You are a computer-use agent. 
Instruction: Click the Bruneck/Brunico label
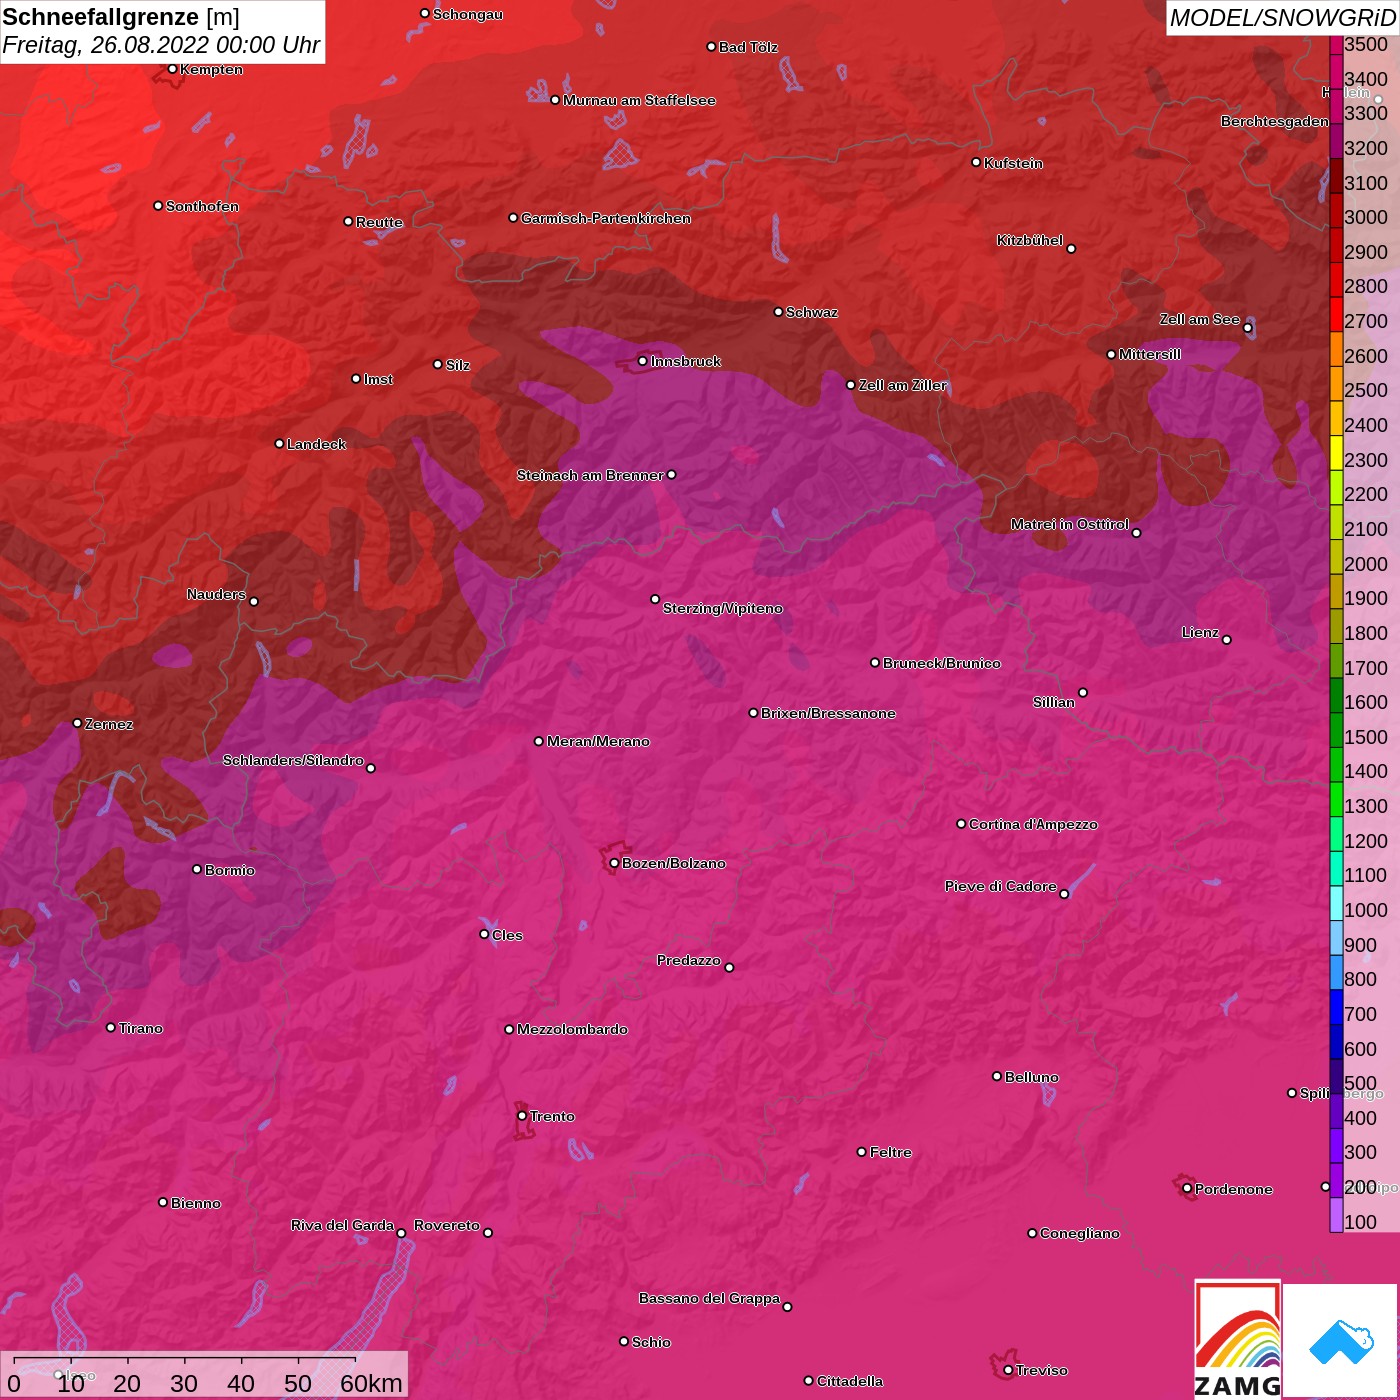[x=941, y=663]
